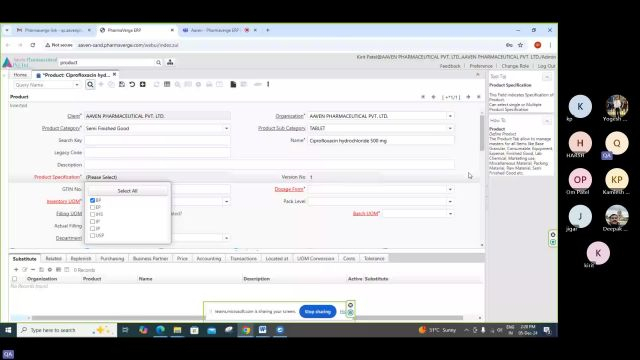
Task: Open the Pack Level dropdown
Action: tap(450, 202)
